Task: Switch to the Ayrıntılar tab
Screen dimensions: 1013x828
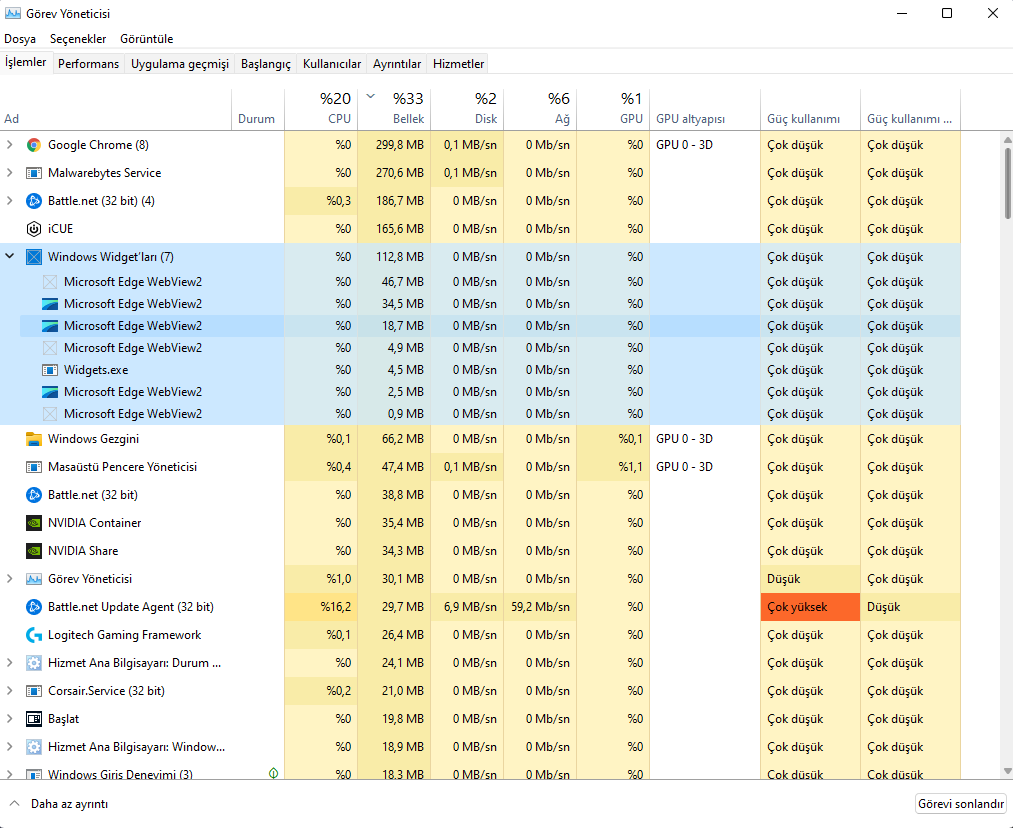Action: coord(397,63)
